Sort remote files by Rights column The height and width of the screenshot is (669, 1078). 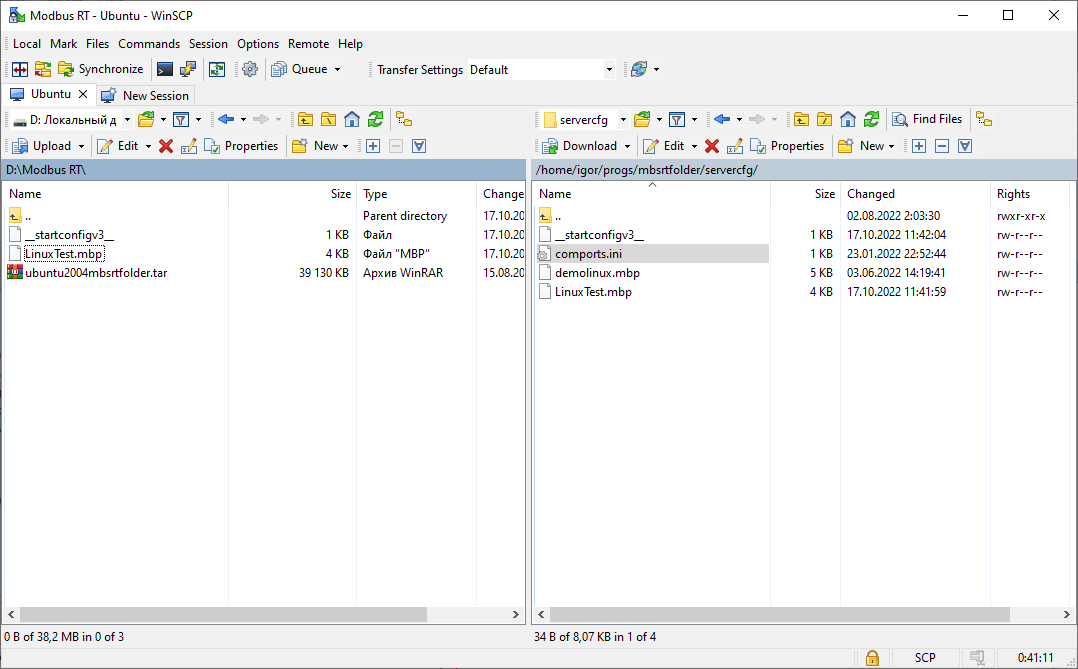click(x=1013, y=194)
